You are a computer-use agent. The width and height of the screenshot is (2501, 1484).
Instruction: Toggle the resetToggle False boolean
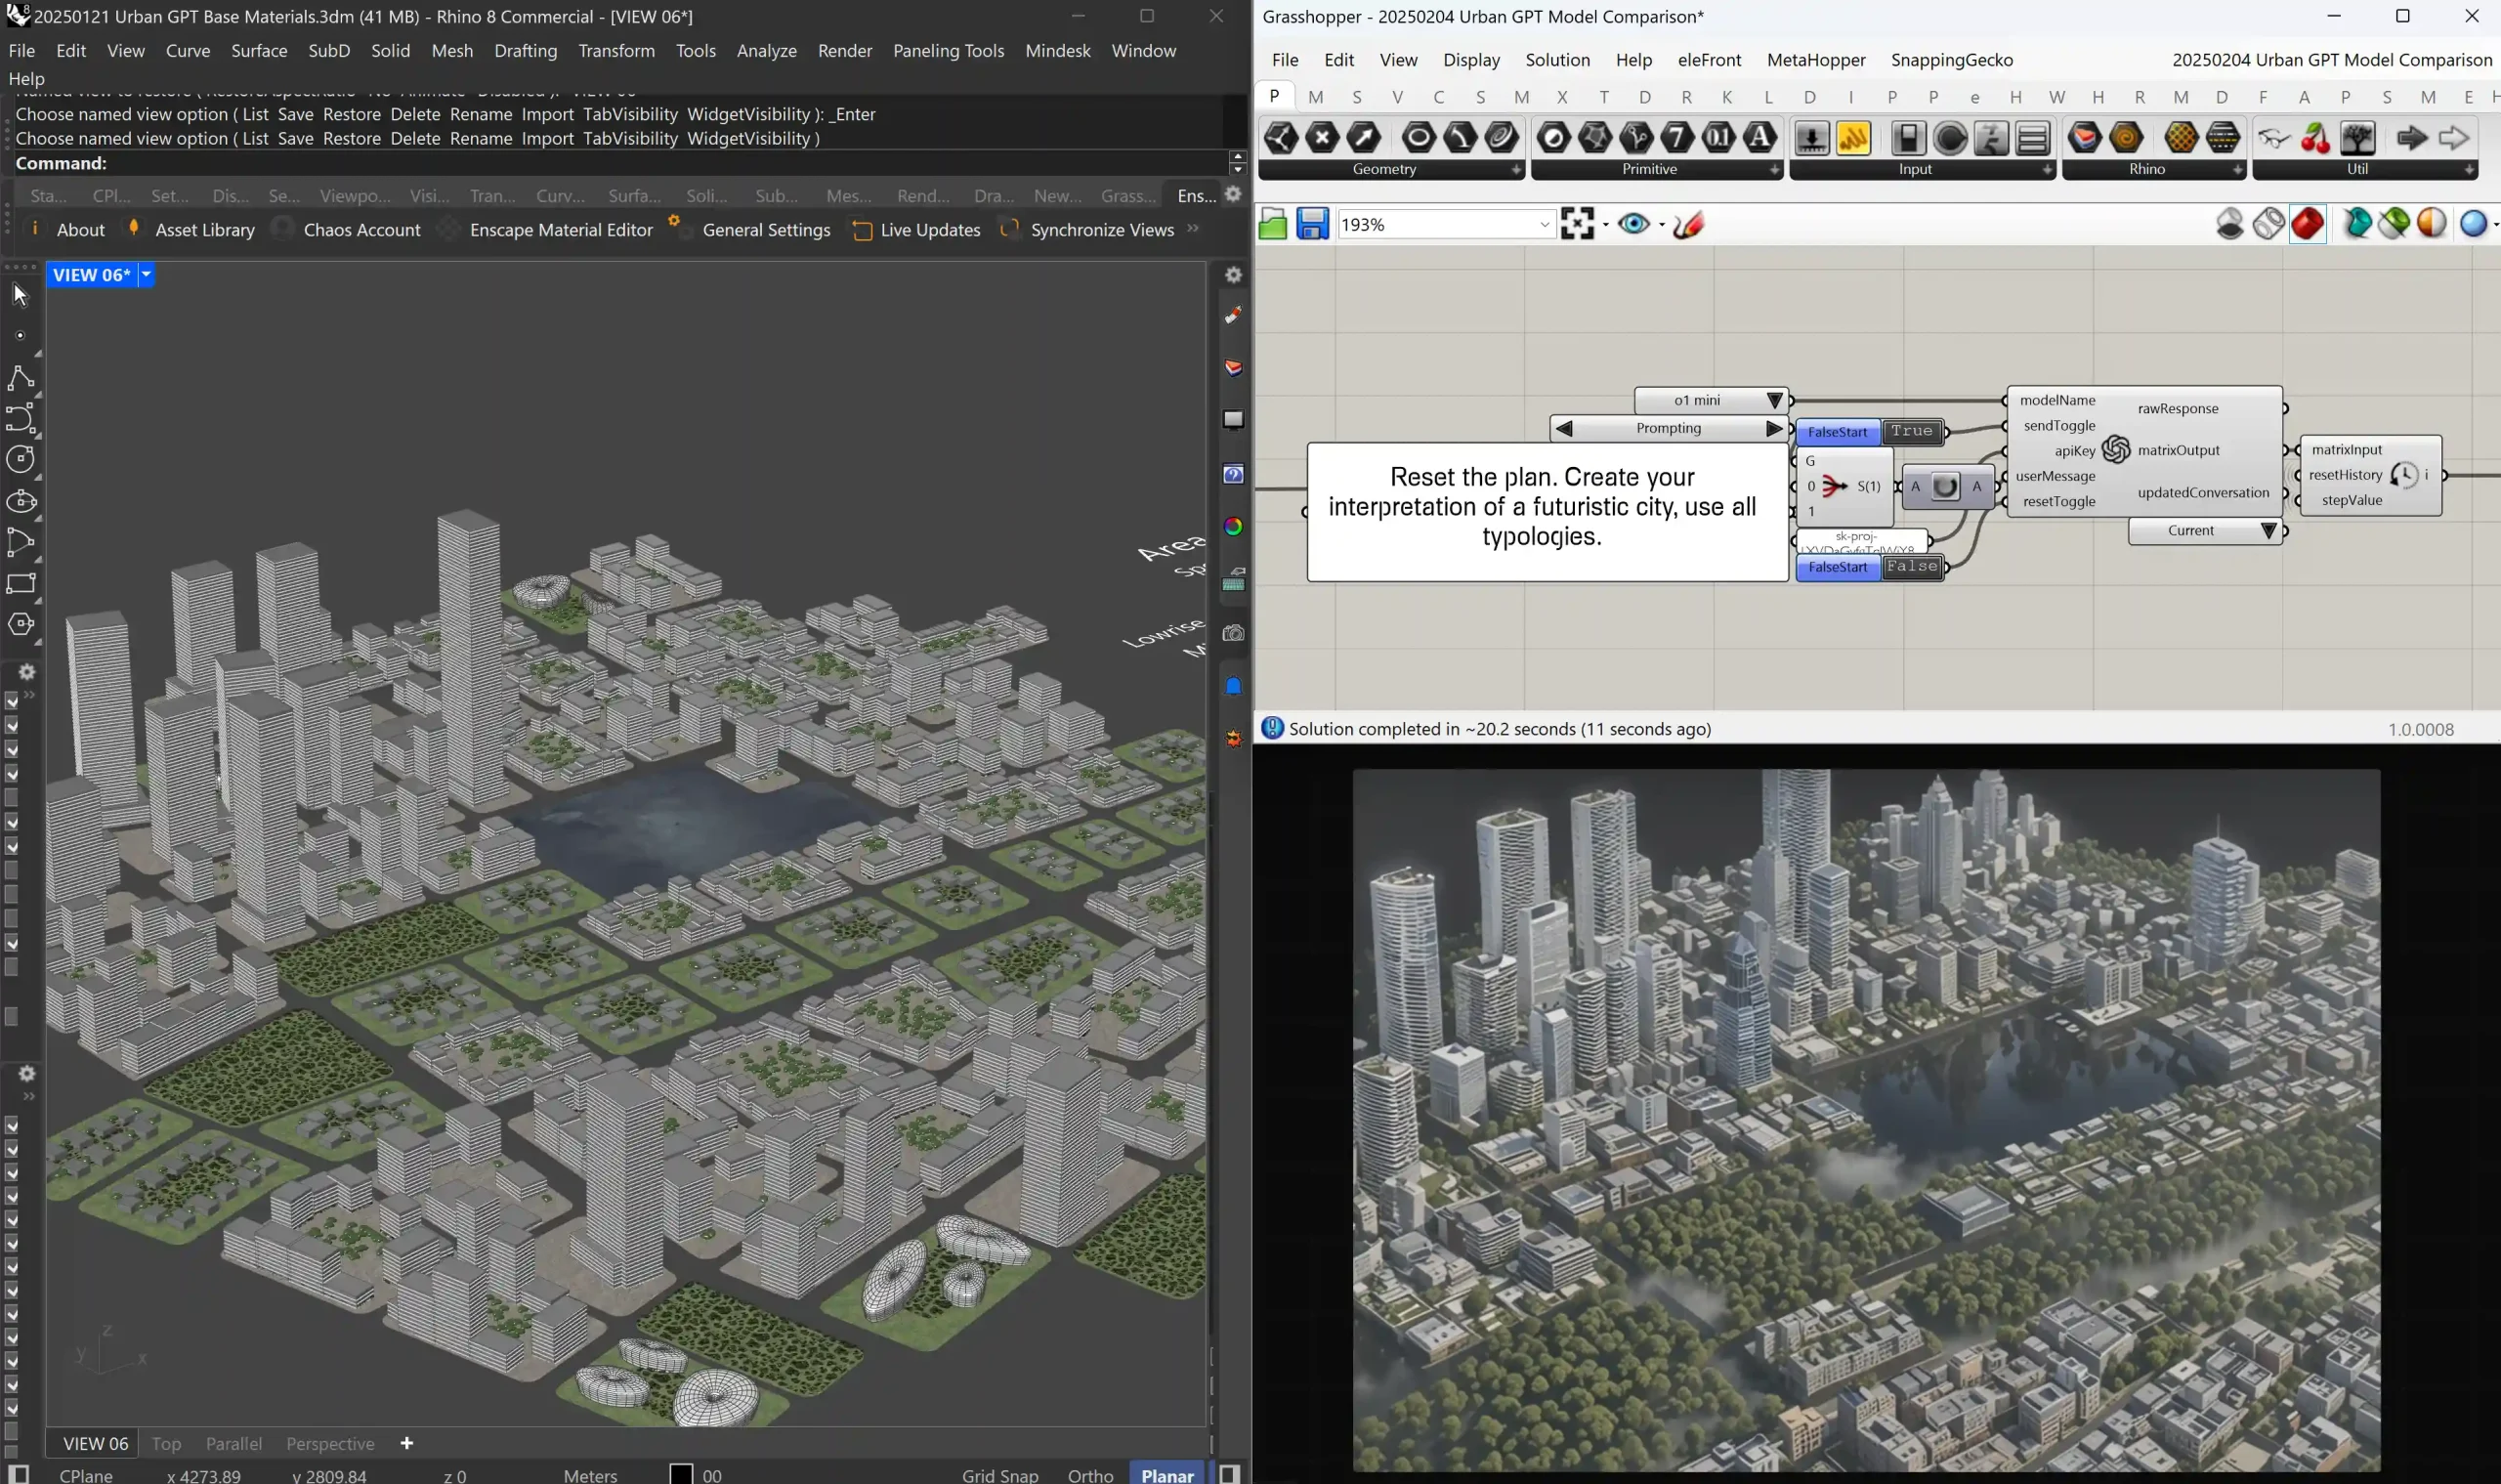1910,567
